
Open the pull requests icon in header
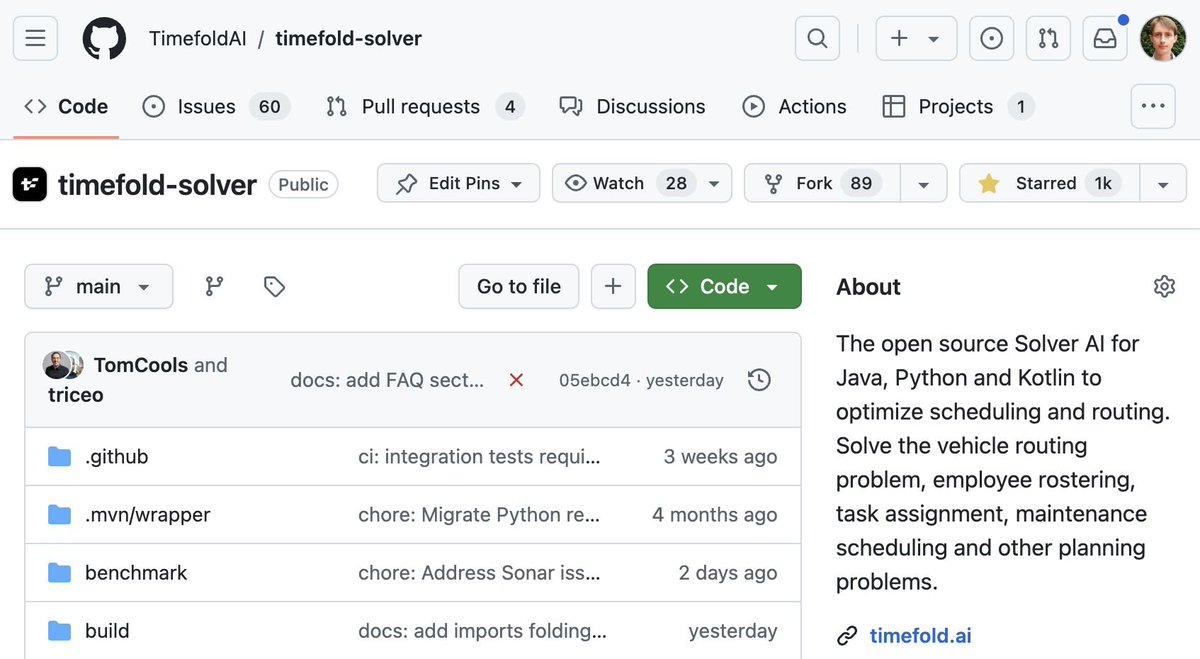(1048, 39)
